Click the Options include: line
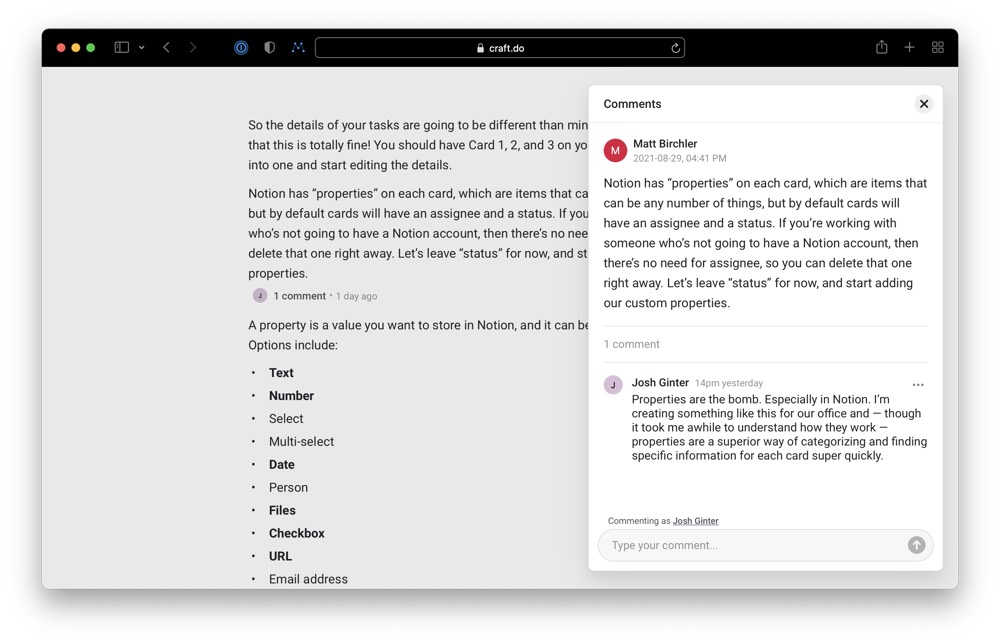 293,345
